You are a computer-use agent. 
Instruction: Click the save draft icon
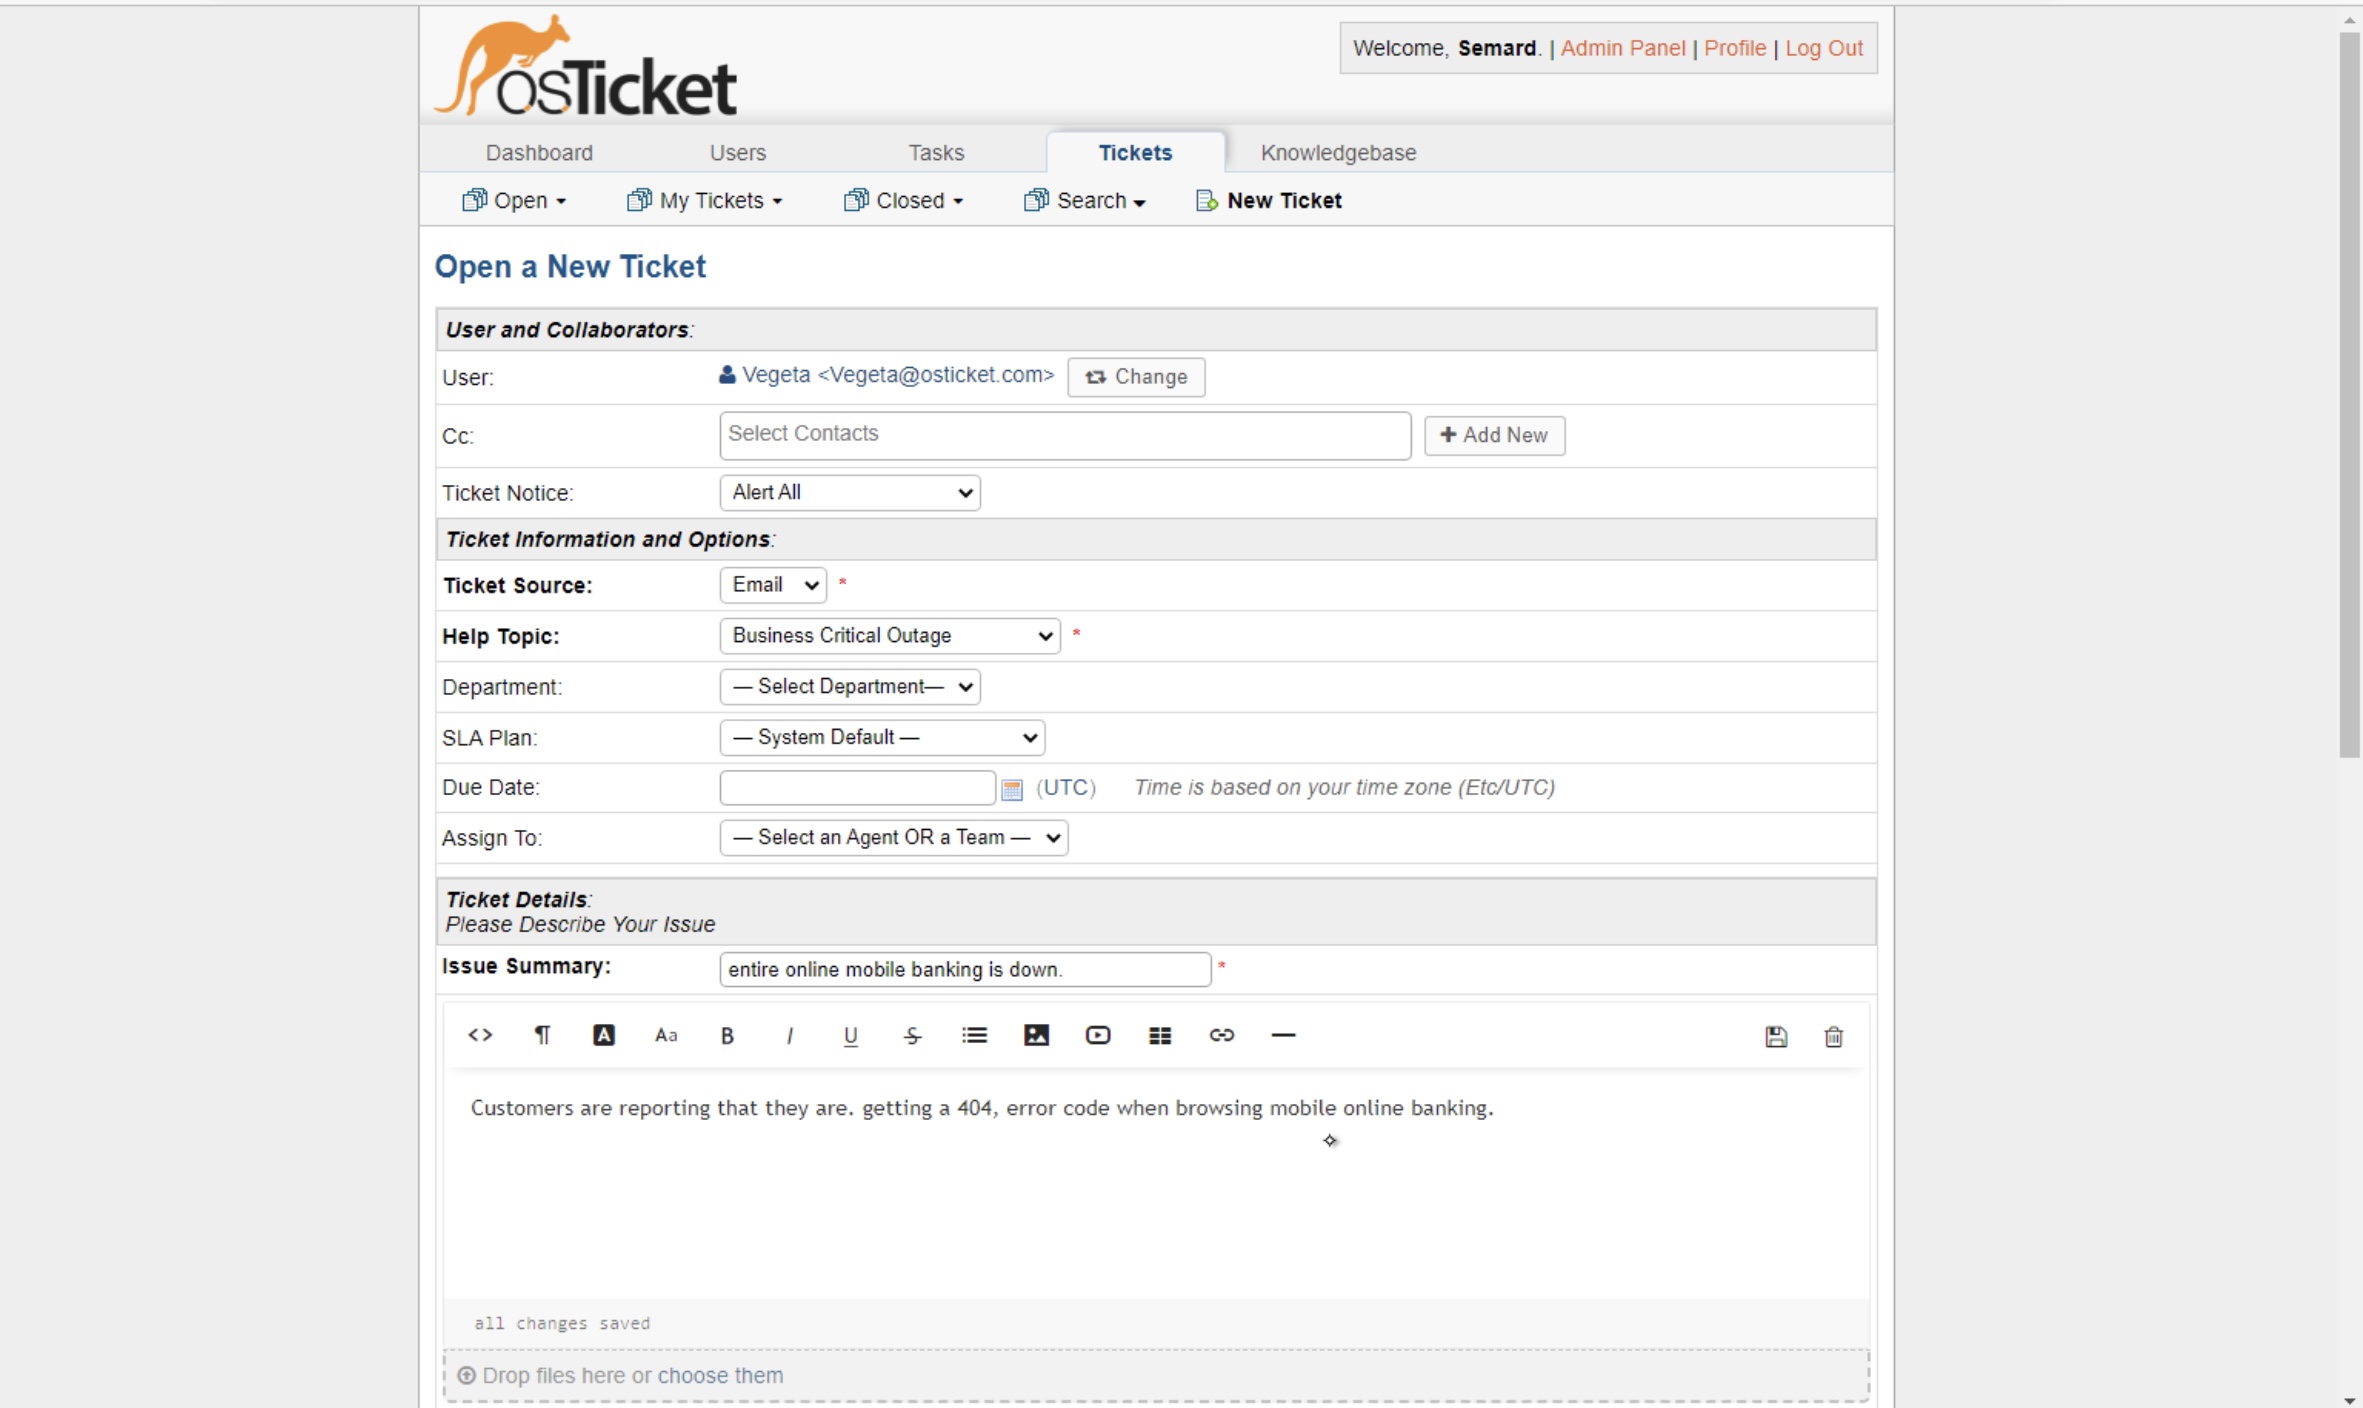click(x=1775, y=1037)
